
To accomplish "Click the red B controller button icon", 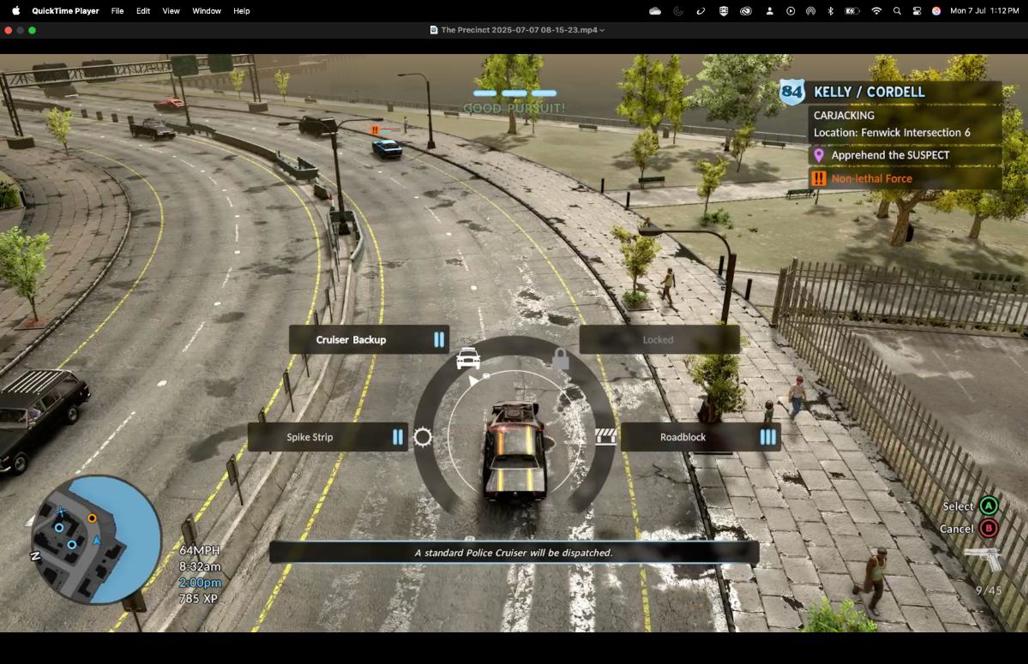I will click(989, 528).
